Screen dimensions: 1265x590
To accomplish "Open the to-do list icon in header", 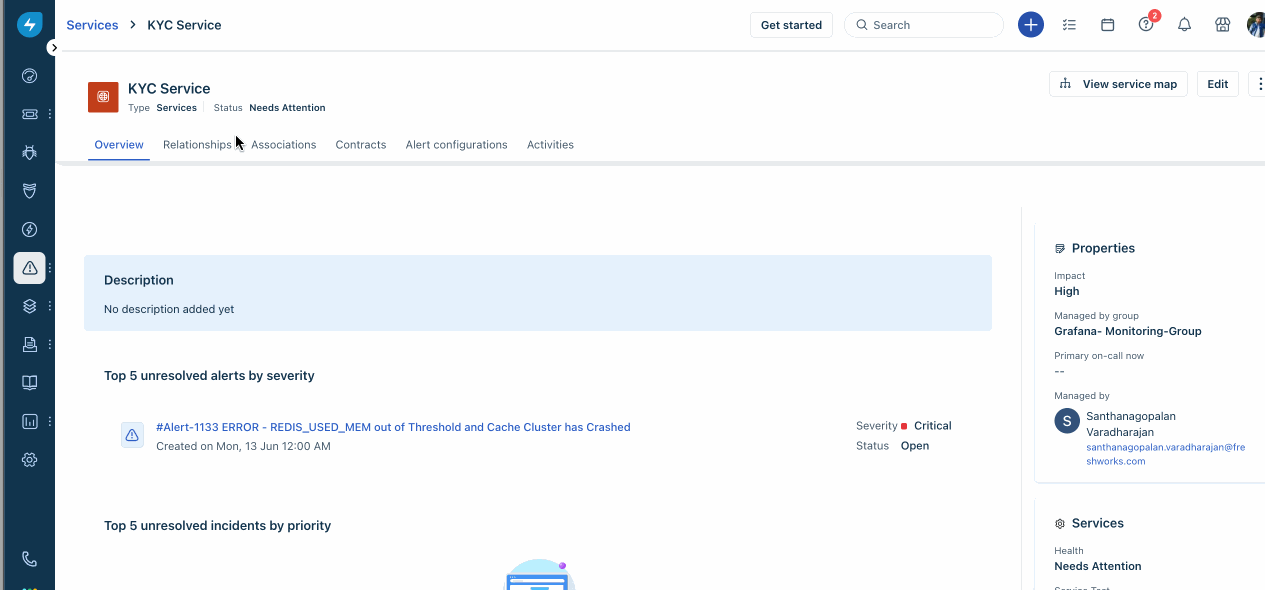I will pos(1069,24).
